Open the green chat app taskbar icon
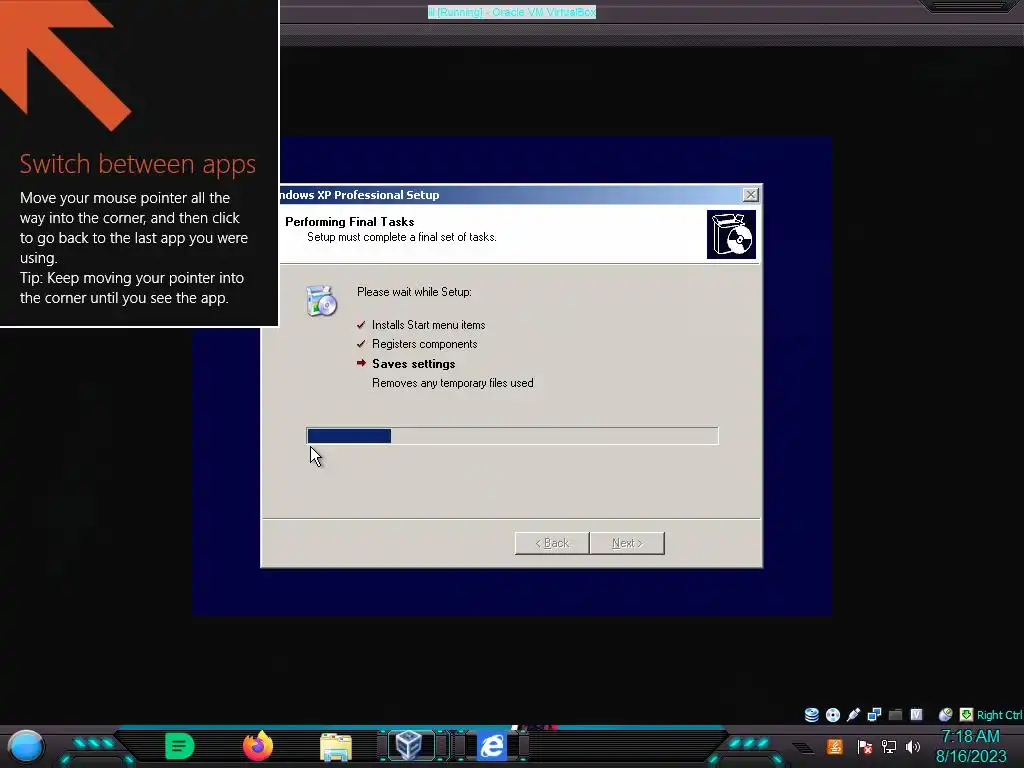The width and height of the screenshot is (1024, 768). tap(180, 746)
